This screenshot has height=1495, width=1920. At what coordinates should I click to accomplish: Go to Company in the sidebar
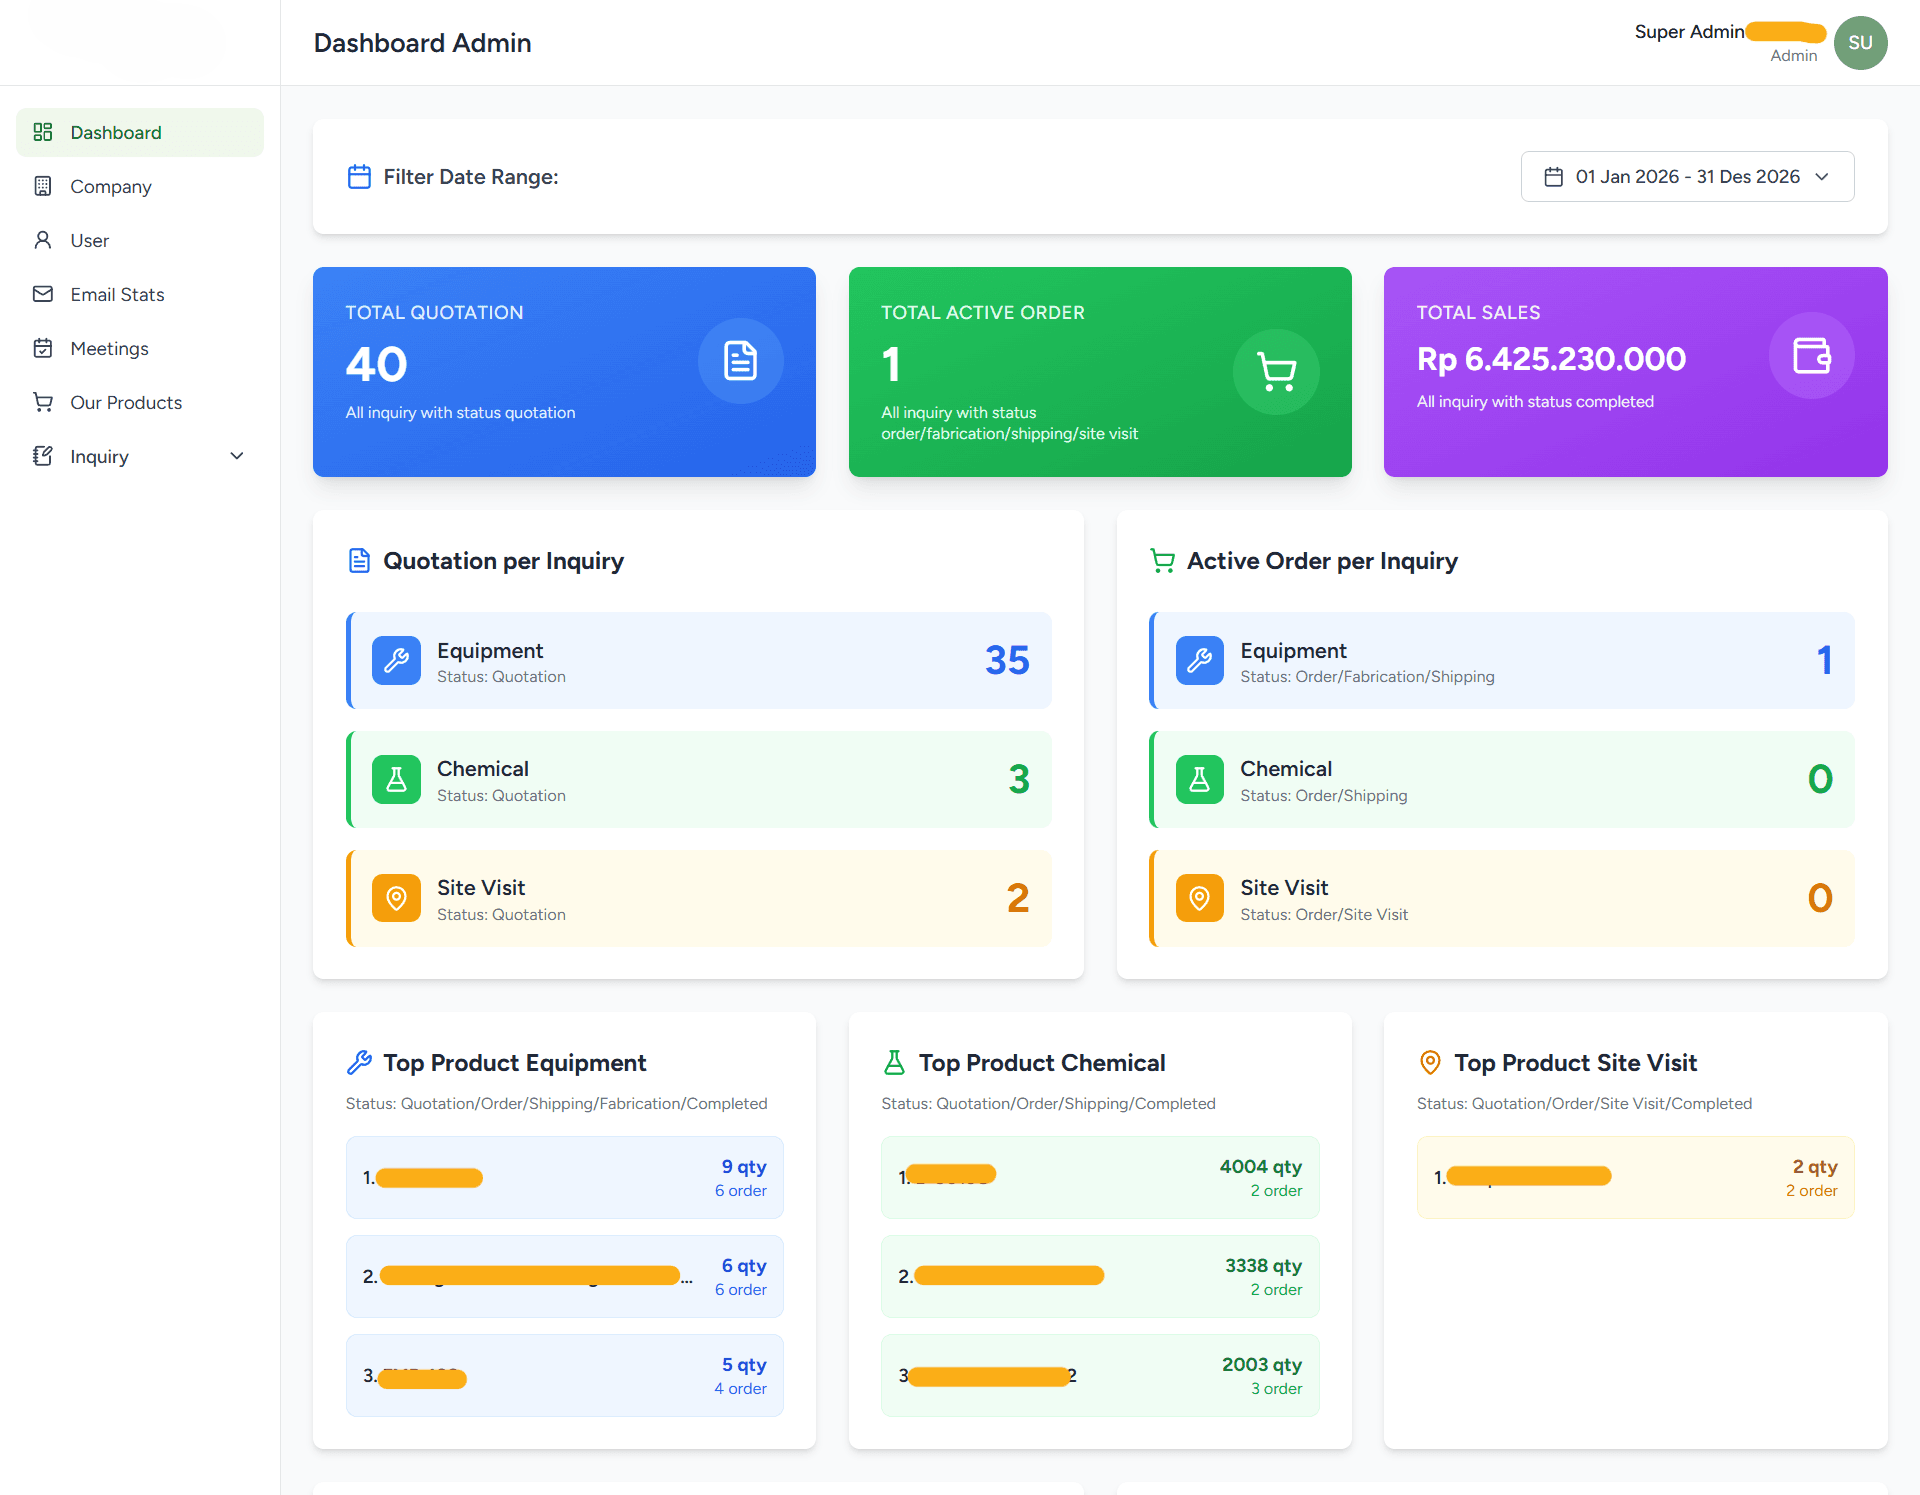(x=110, y=187)
